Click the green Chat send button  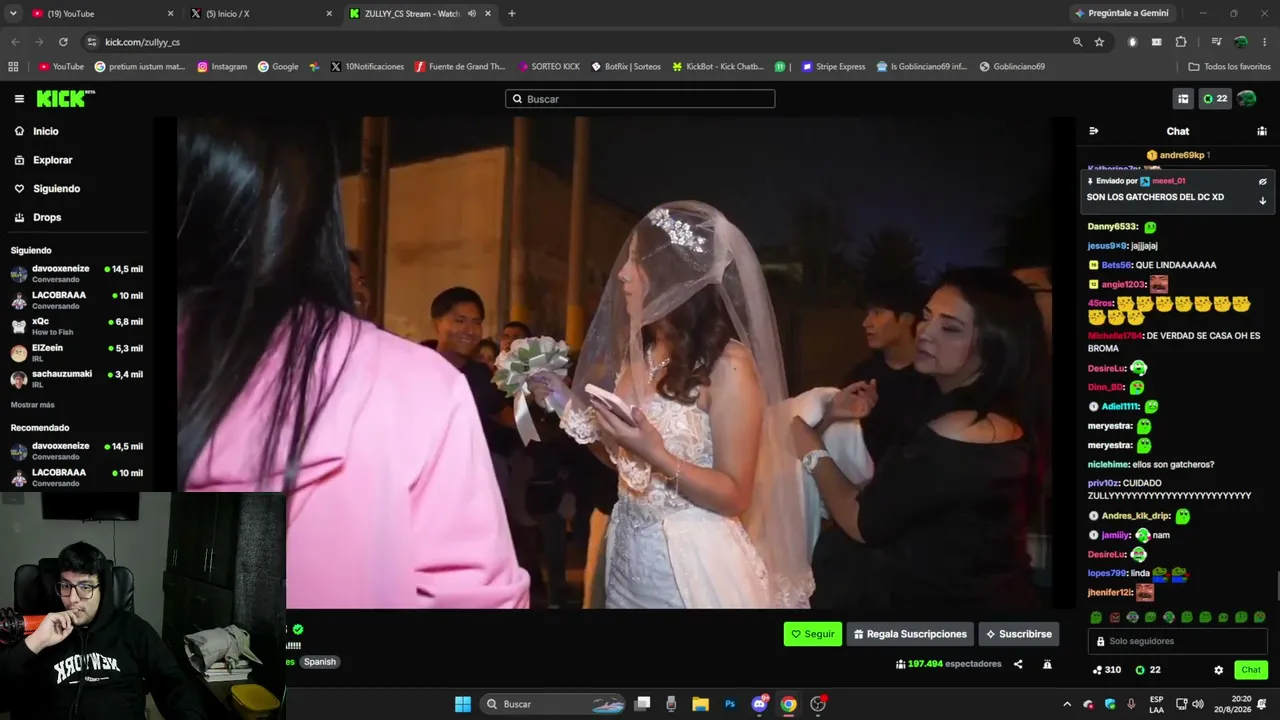pos(1251,670)
